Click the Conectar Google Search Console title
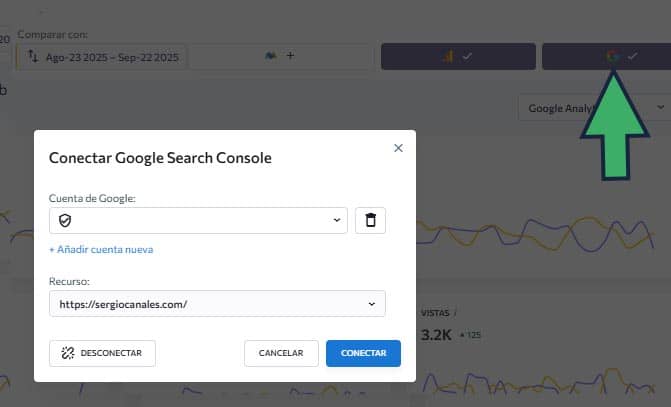Screen dimensions: 671x407 (160, 158)
